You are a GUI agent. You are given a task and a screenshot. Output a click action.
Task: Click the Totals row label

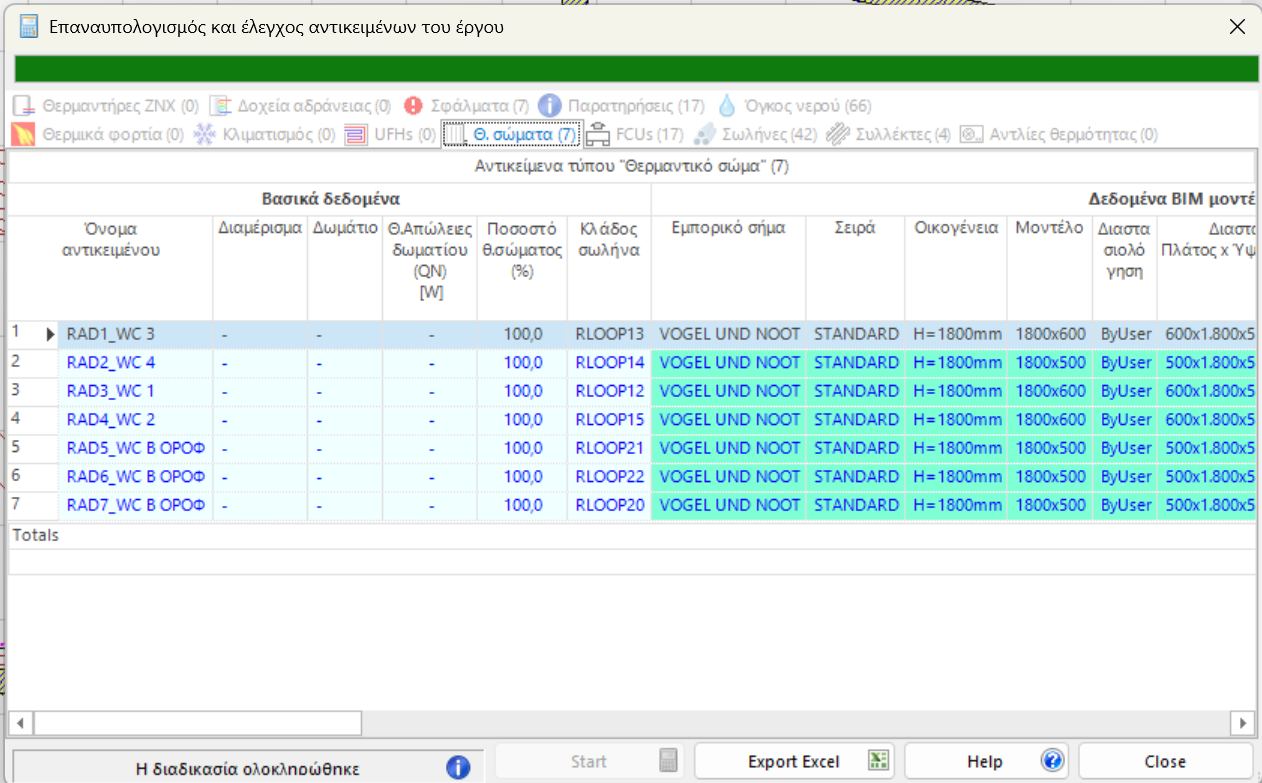35,536
